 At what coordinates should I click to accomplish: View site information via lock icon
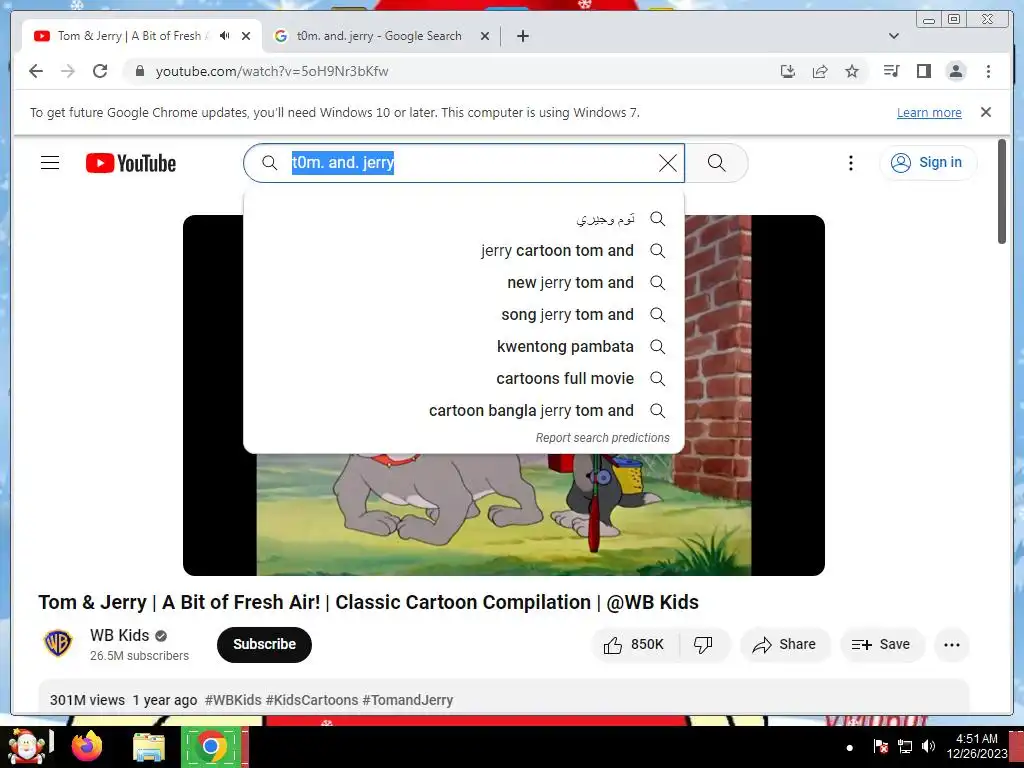coord(139,71)
